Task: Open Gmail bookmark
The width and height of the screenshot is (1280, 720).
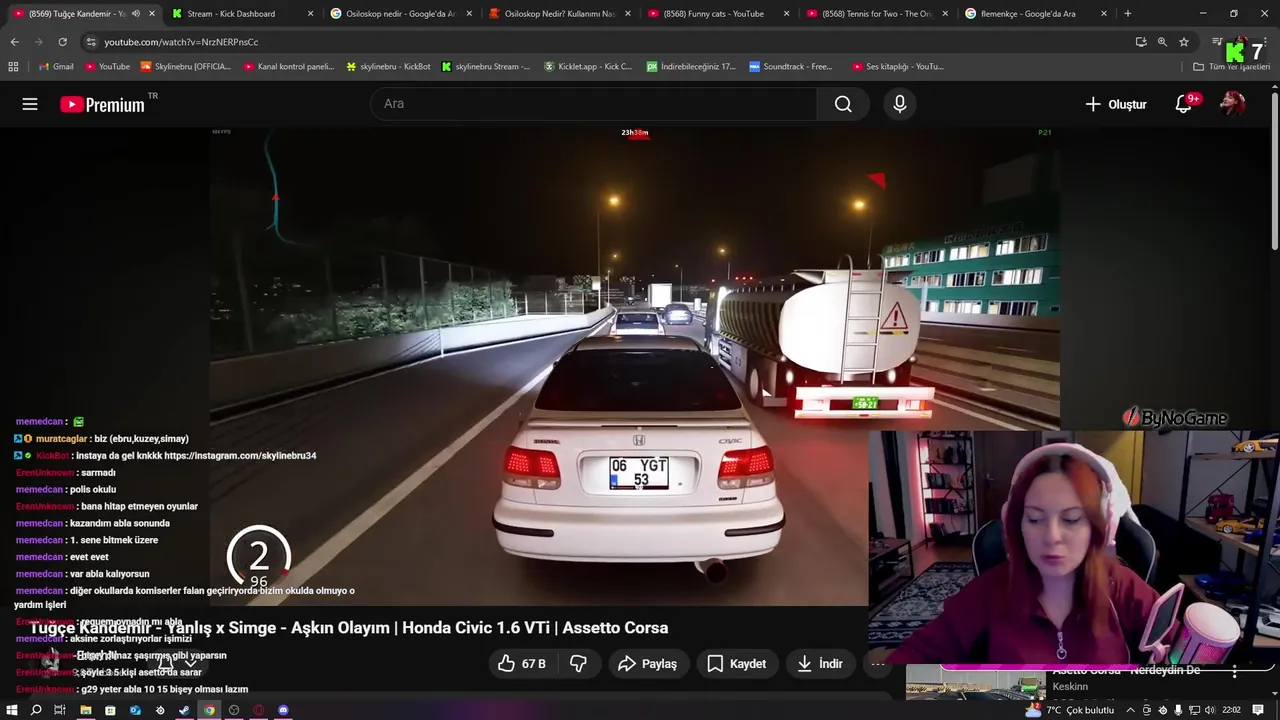Action: 55,66
